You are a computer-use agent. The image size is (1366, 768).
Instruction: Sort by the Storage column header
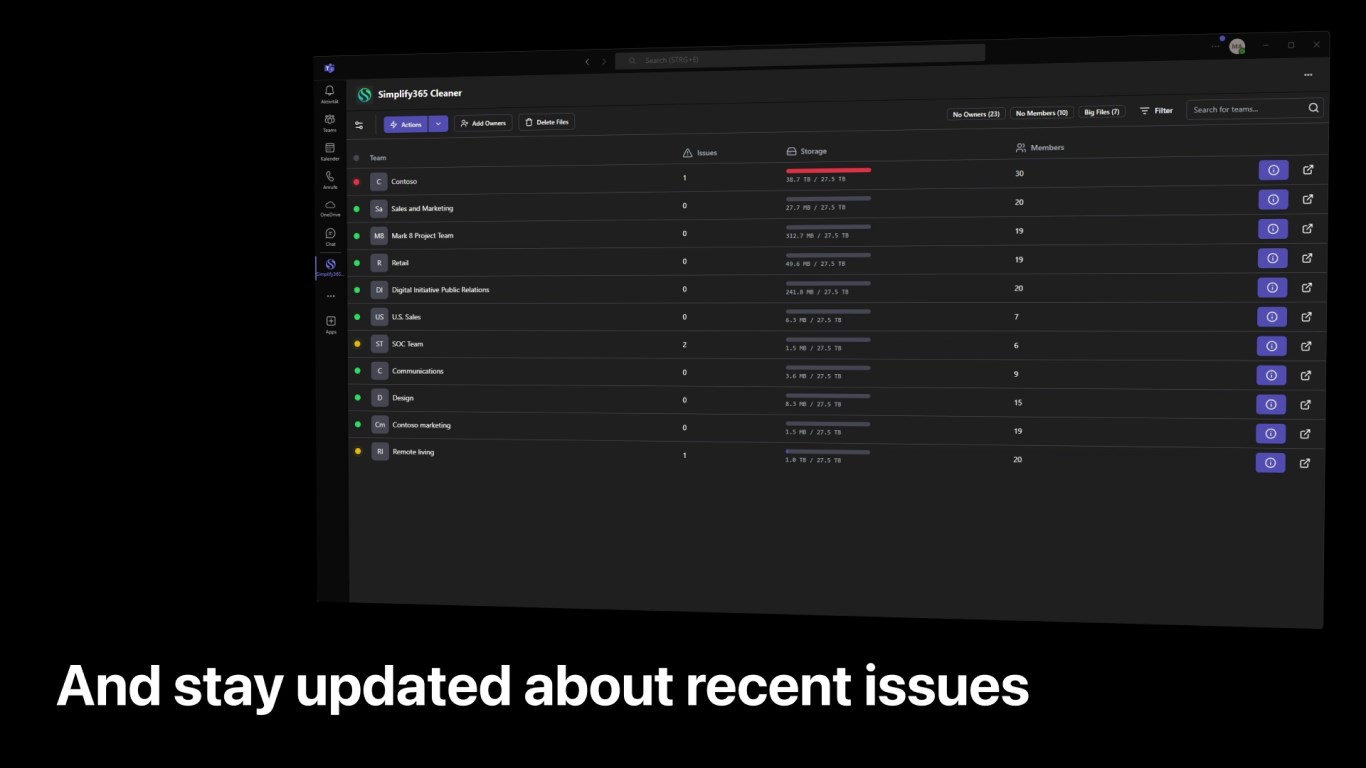click(x=806, y=151)
